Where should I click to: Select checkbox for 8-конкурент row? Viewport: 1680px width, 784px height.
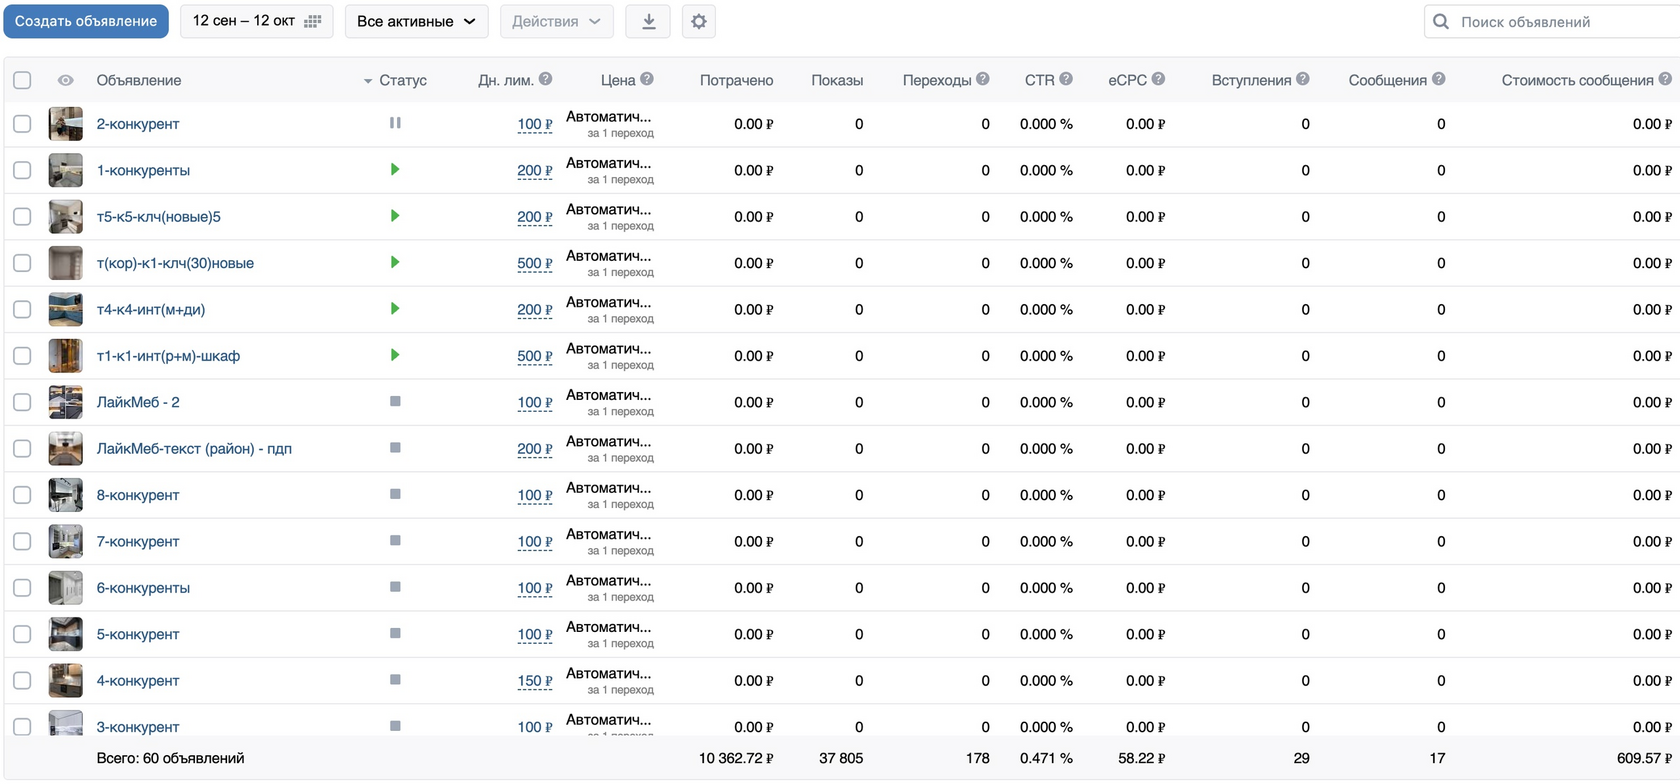click(x=22, y=495)
